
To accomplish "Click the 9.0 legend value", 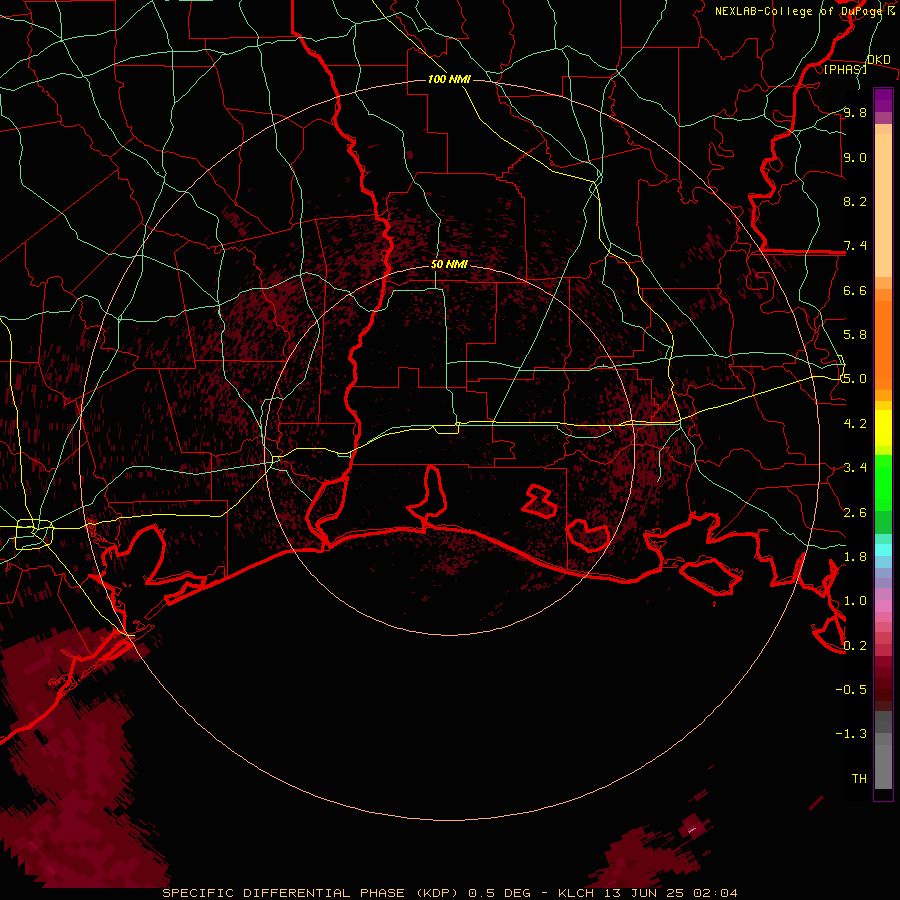I will [855, 157].
